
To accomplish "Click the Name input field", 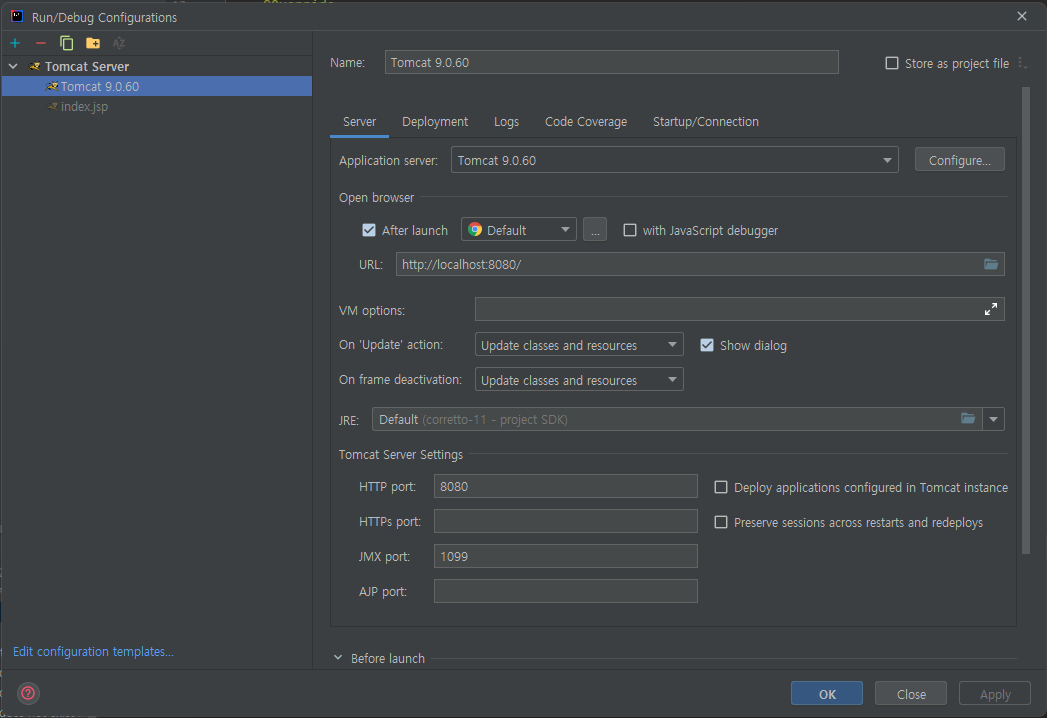I will (612, 62).
